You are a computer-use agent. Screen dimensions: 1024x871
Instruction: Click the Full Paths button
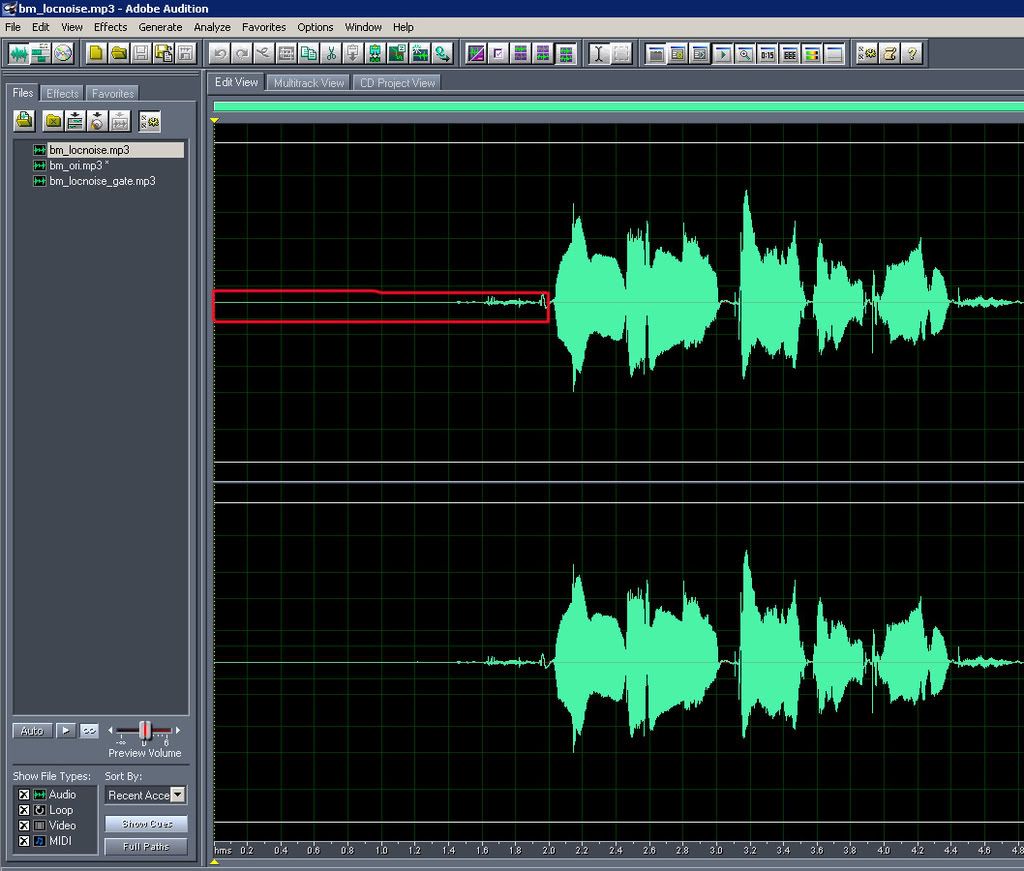pos(146,847)
